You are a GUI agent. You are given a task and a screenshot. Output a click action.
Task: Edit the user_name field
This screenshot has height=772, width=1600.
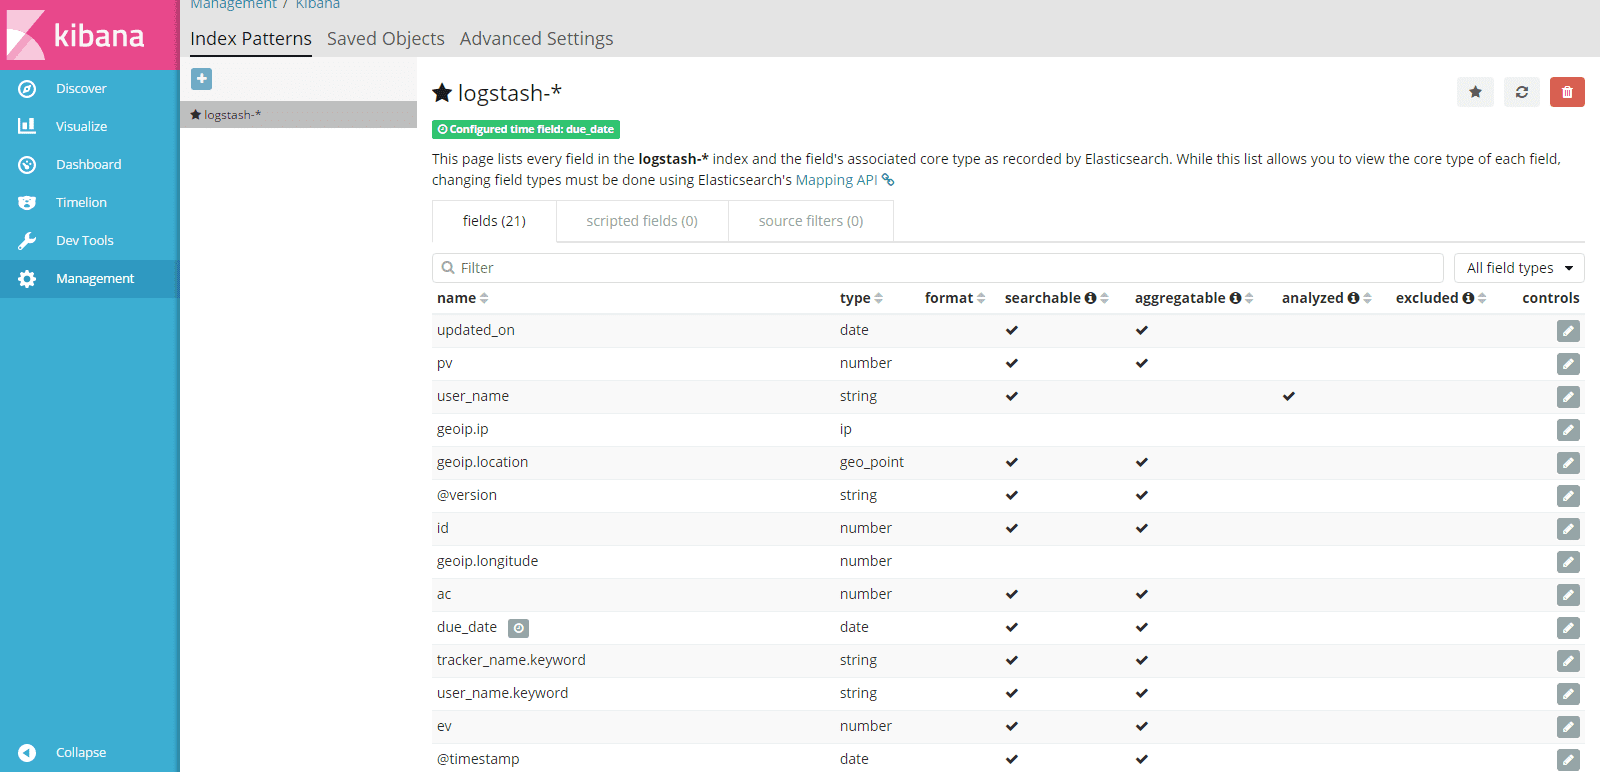(x=1568, y=397)
